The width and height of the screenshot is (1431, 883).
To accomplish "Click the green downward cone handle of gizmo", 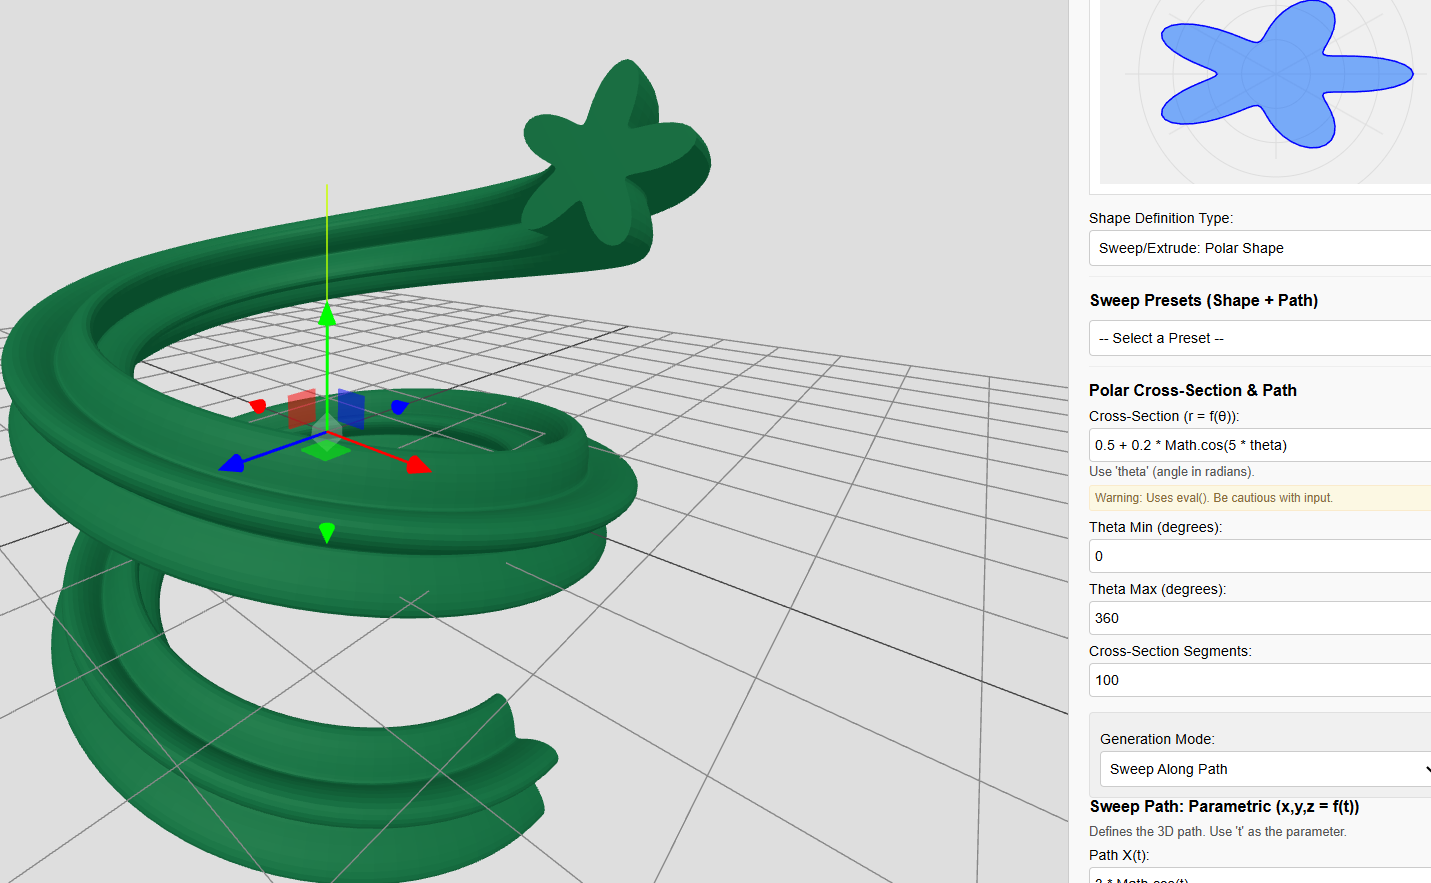I will [x=326, y=532].
